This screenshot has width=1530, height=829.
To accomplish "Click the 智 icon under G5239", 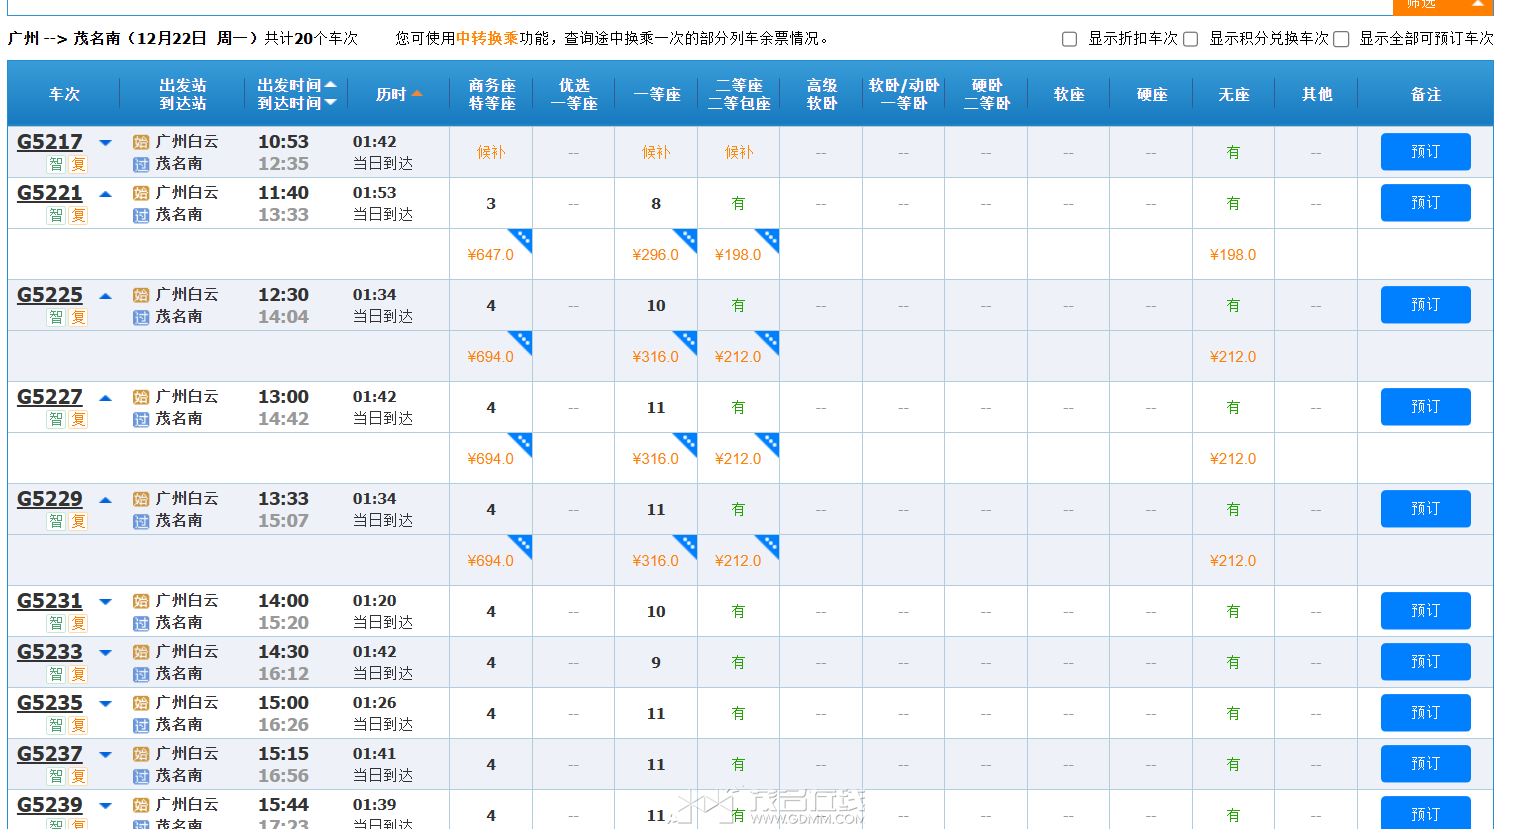I will coord(56,824).
